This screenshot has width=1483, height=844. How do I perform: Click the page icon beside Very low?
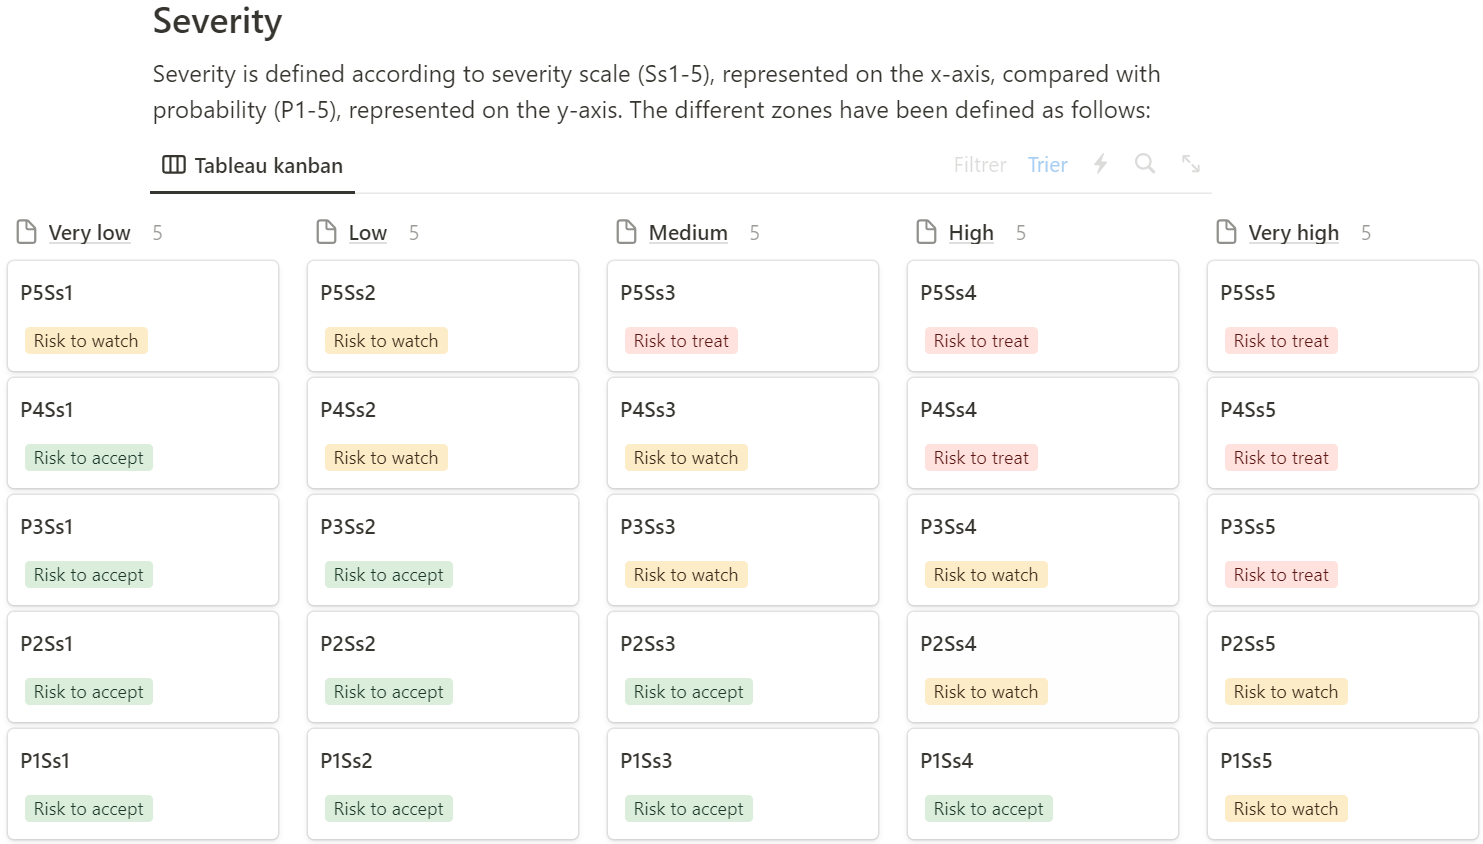[27, 232]
